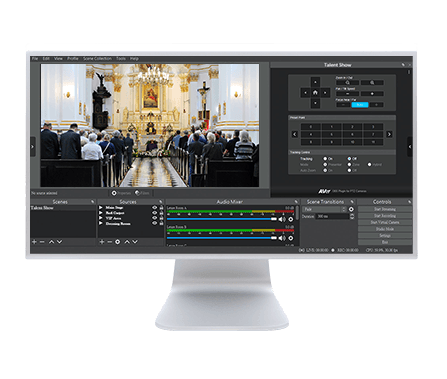Pop out the Audio Mixer dock
The width and height of the screenshot is (447, 379).
pyautogui.click(x=296, y=202)
